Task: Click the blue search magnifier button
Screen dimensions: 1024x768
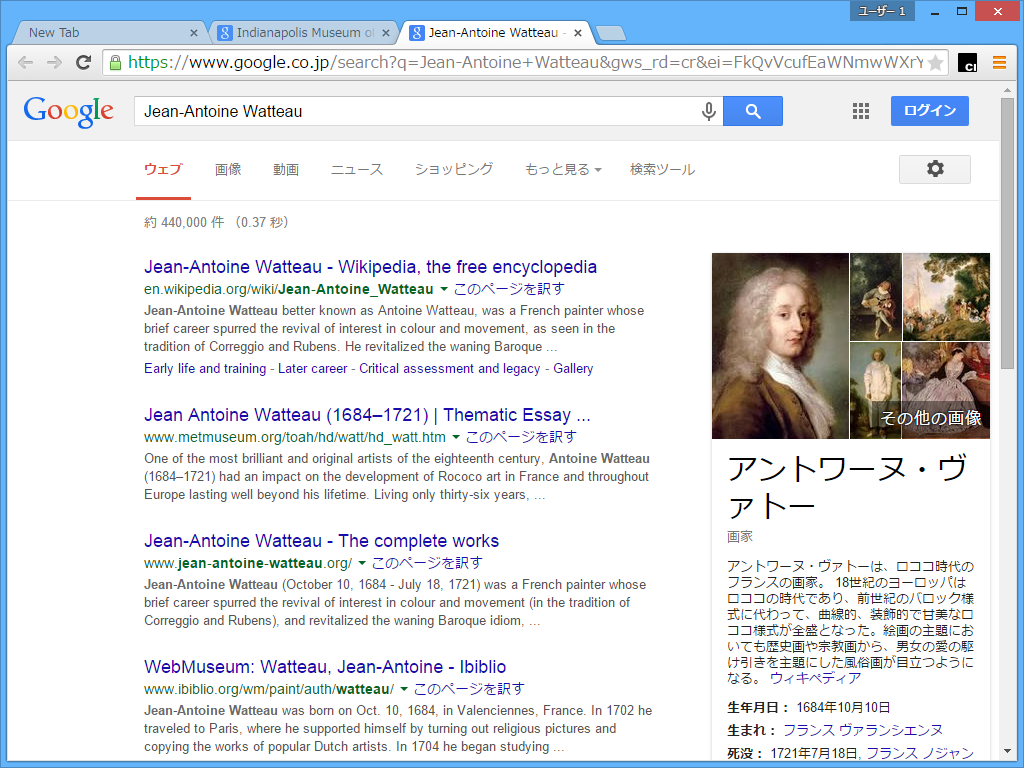Action: [752, 111]
